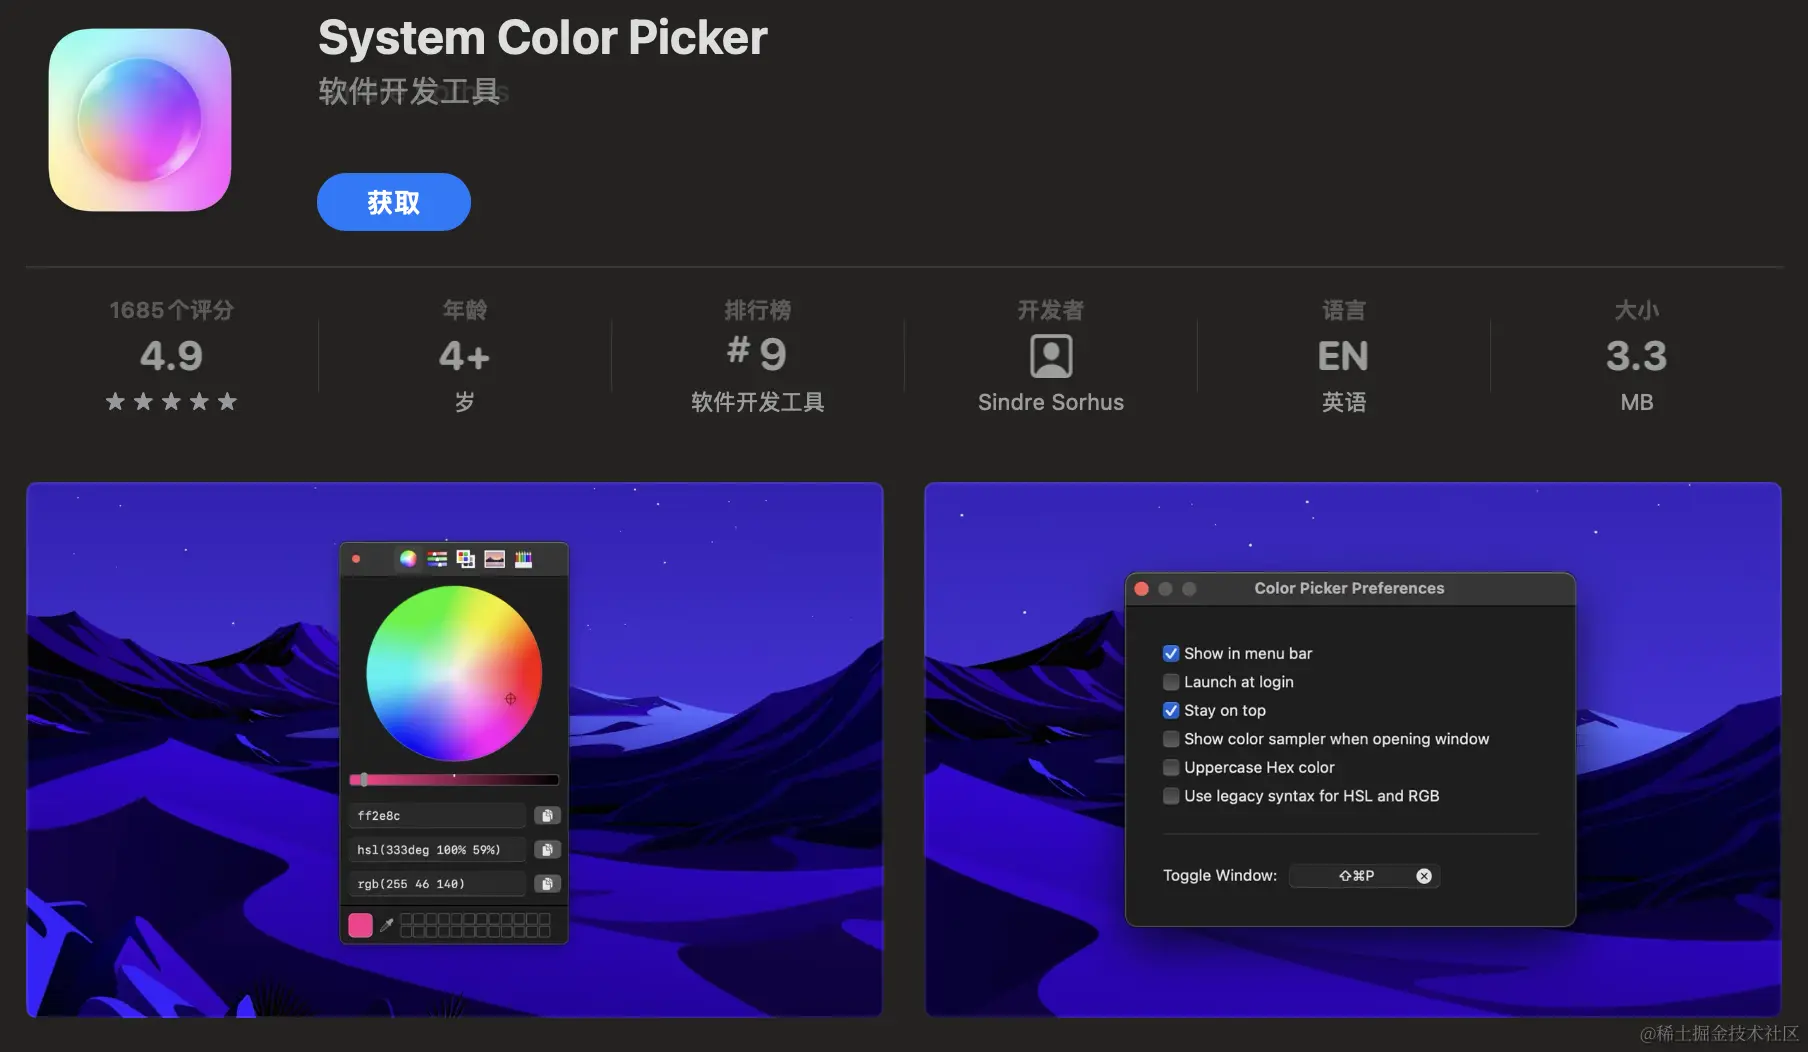Close the Color Picker Preferences window

(1142, 589)
